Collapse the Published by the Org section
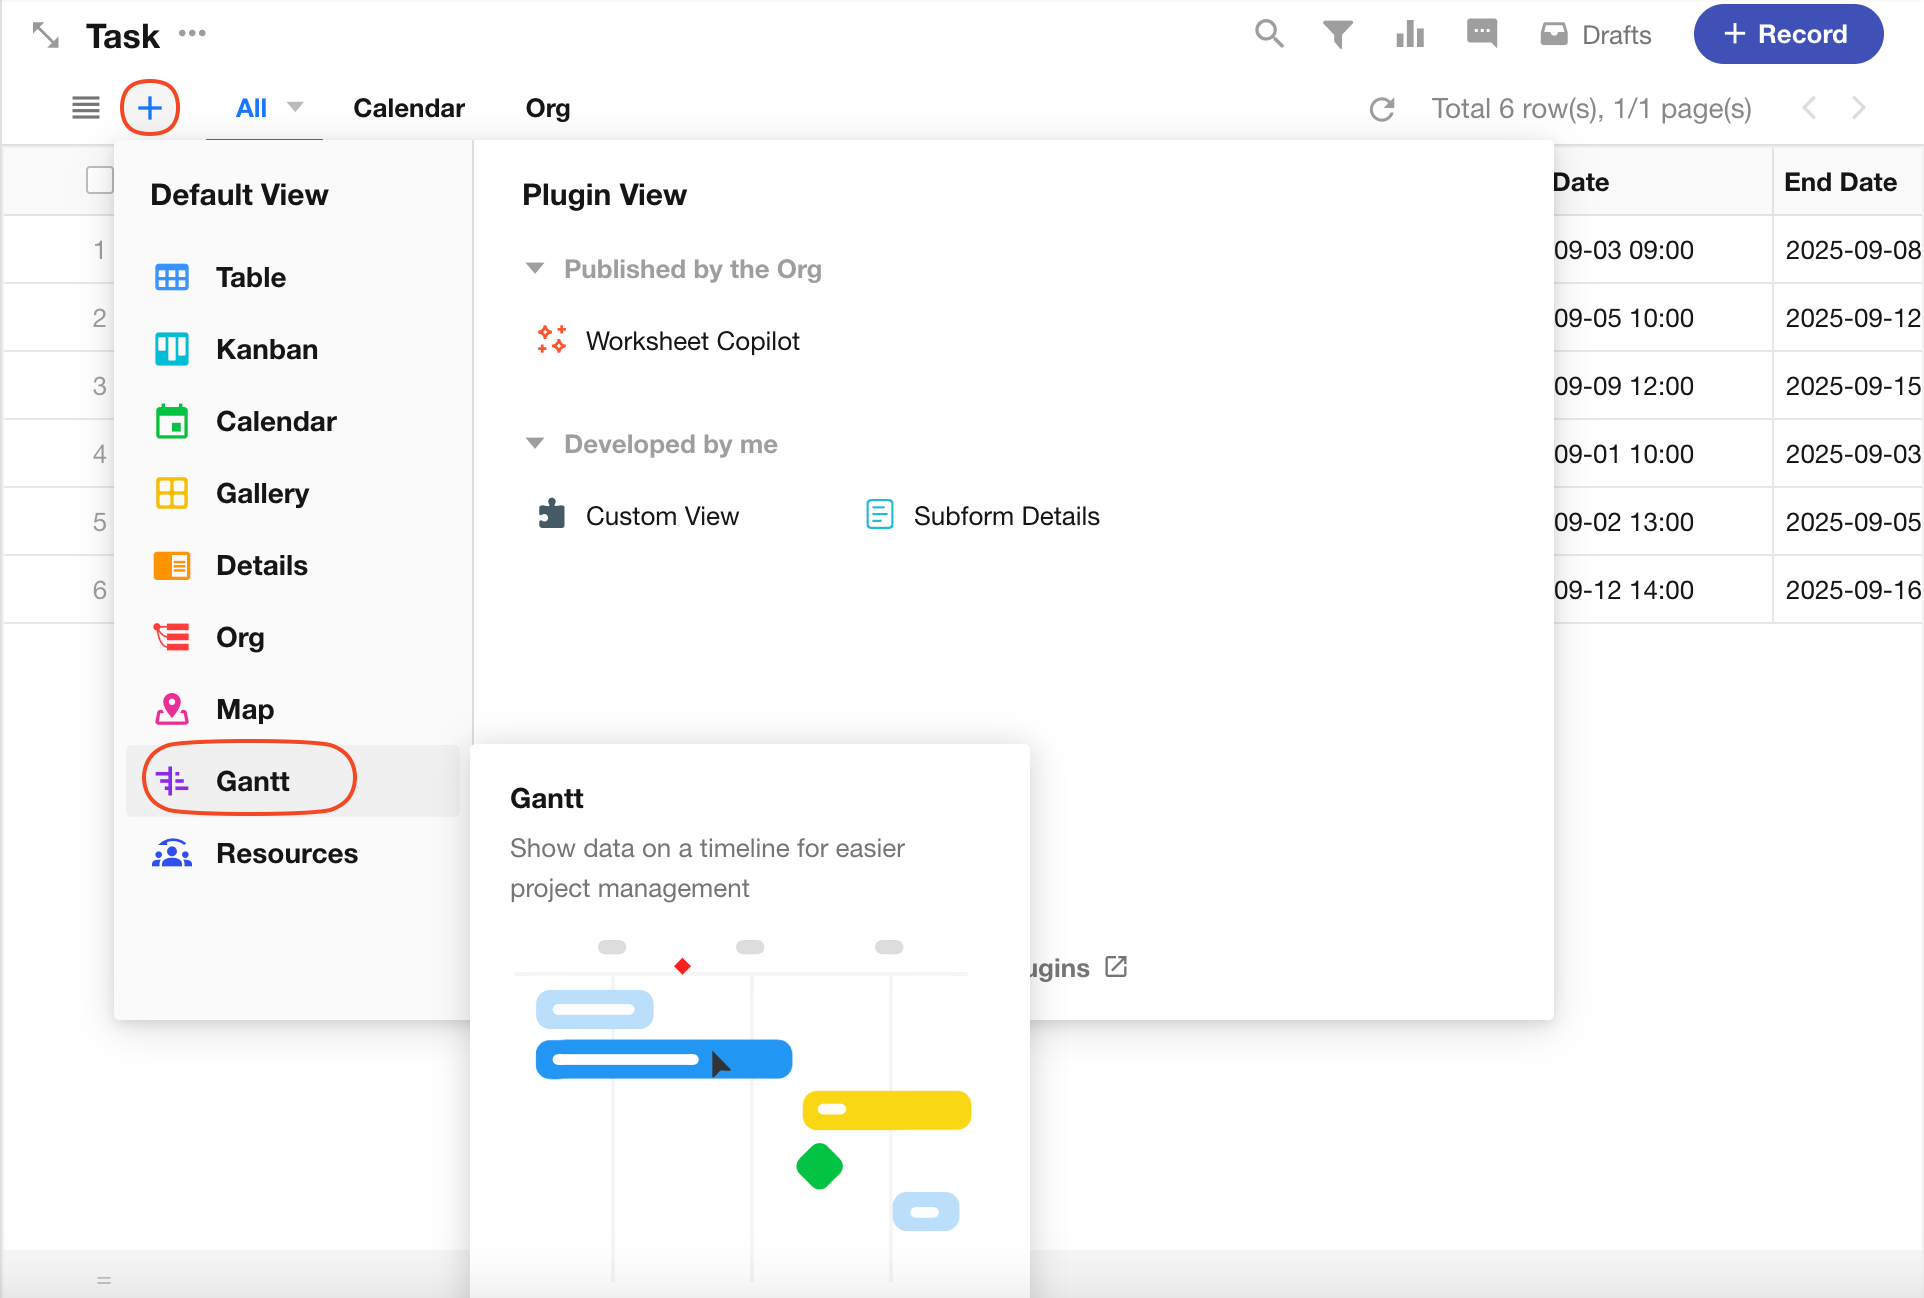Image resolution: width=1924 pixels, height=1298 pixels. (535, 269)
